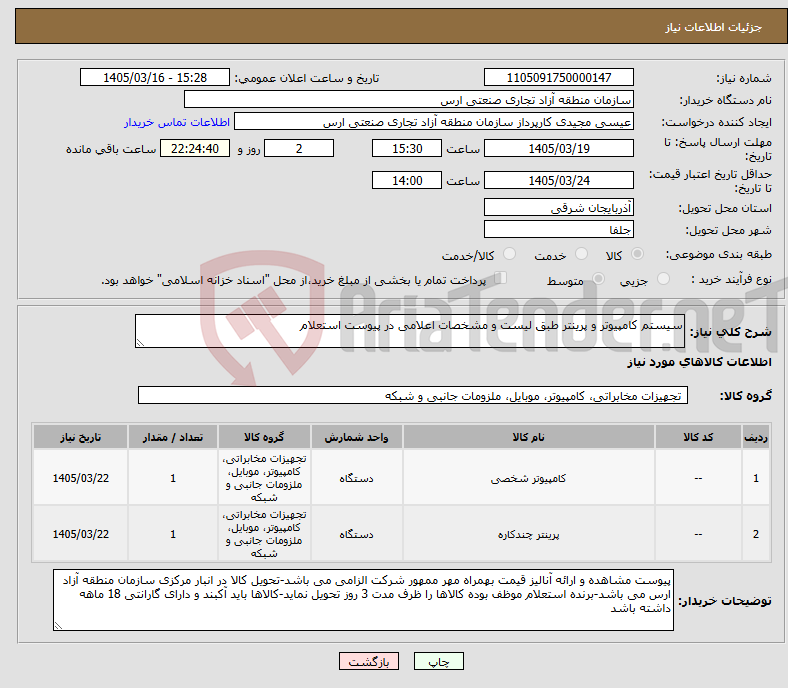This screenshot has width=788, height=688.
Task: Click the کد کالا column header
Action: pyautogui.click(x=698, y=437)
